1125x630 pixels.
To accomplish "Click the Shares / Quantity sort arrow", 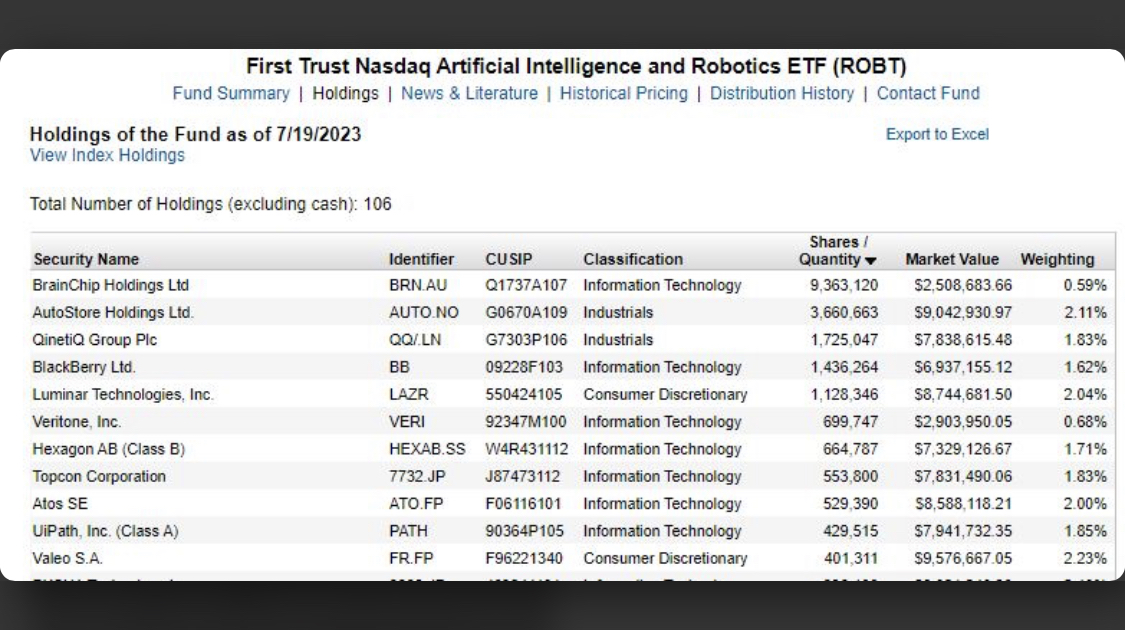I will [871, 261].
